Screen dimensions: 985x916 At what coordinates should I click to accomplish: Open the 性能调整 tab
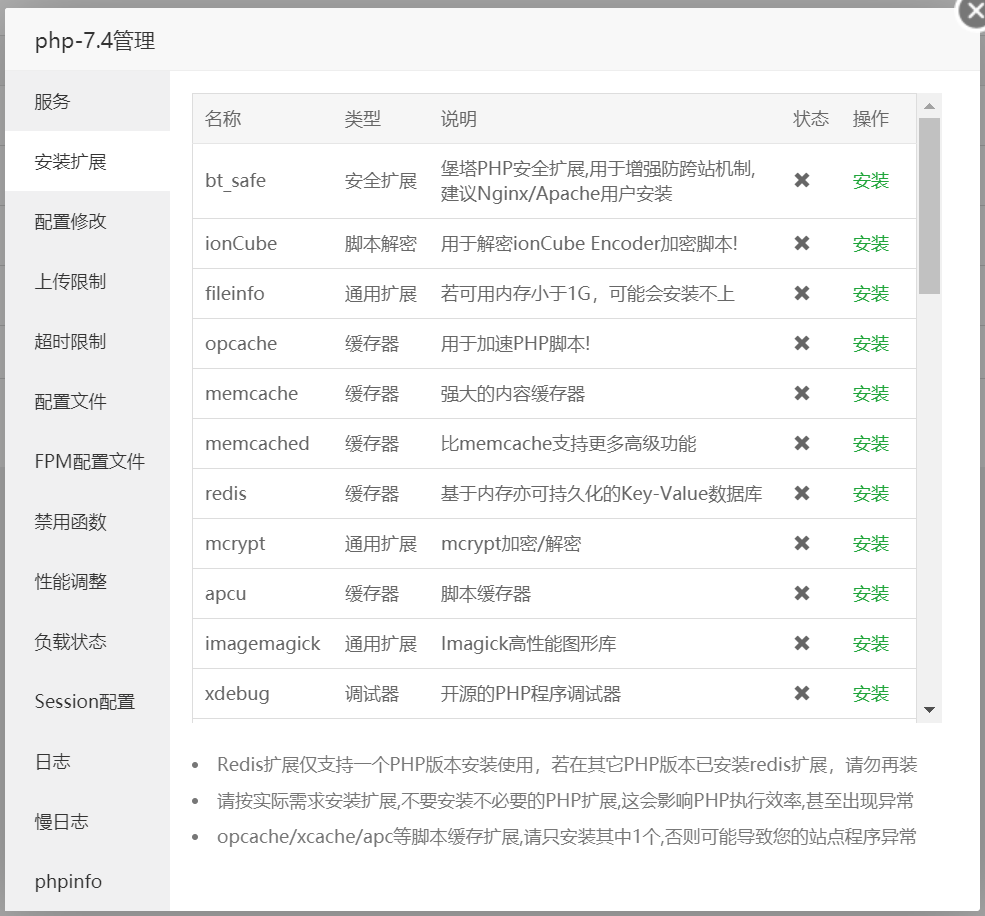coord(87,581)
